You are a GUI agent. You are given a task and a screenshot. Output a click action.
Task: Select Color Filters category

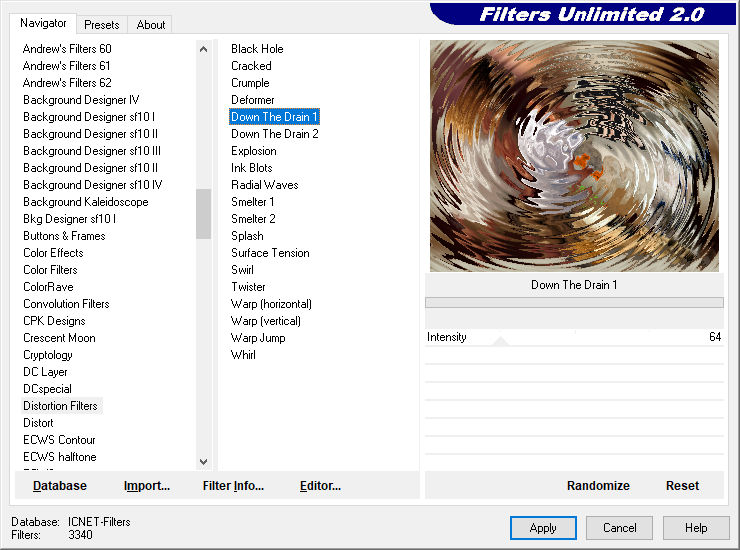[x=50, y=270]
